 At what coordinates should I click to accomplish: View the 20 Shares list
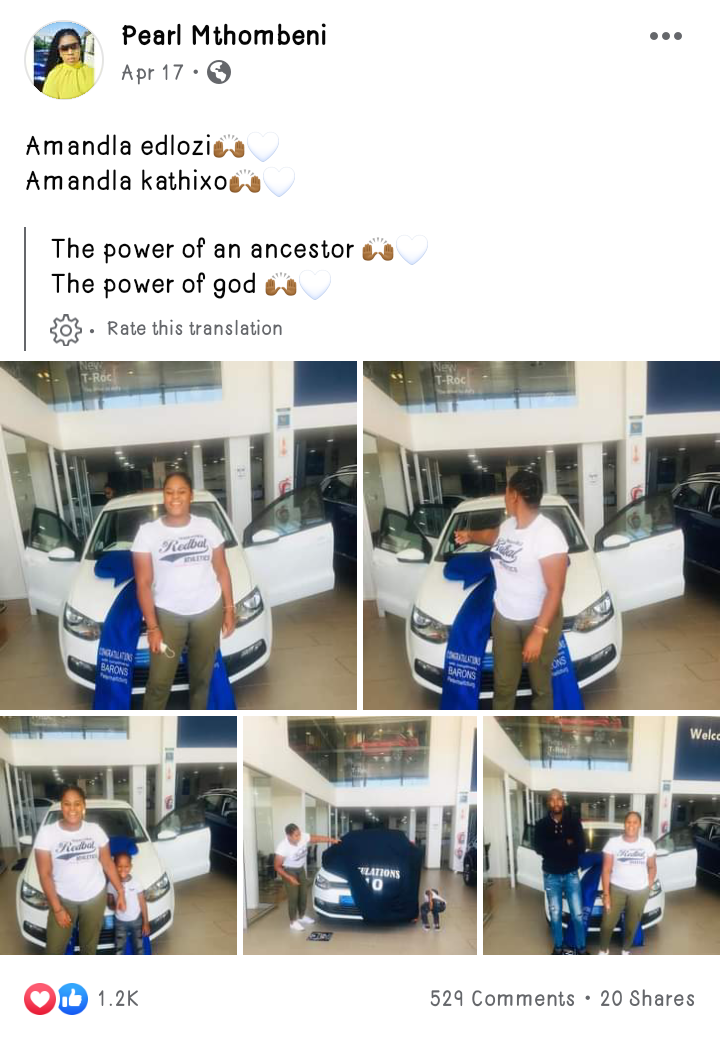[647, 999]
